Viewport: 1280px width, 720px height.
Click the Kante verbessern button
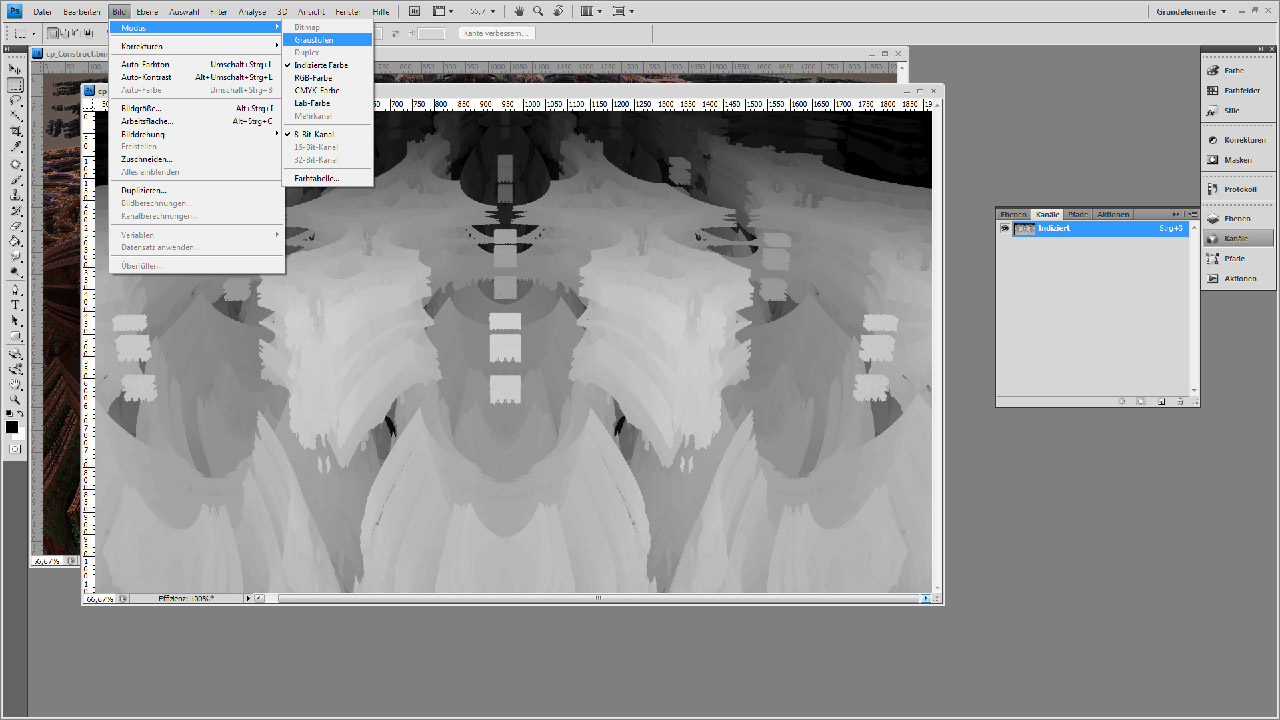point(496,33)
